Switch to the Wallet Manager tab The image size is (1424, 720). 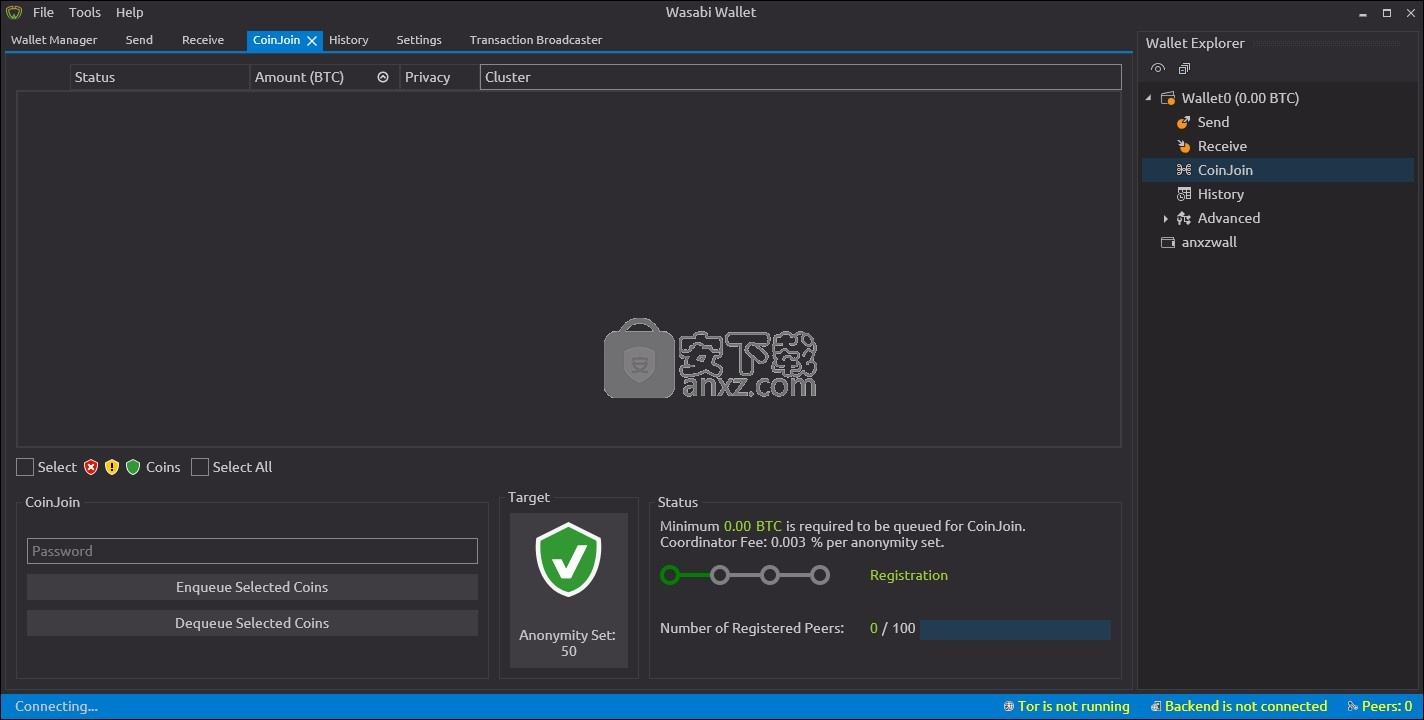54,40
